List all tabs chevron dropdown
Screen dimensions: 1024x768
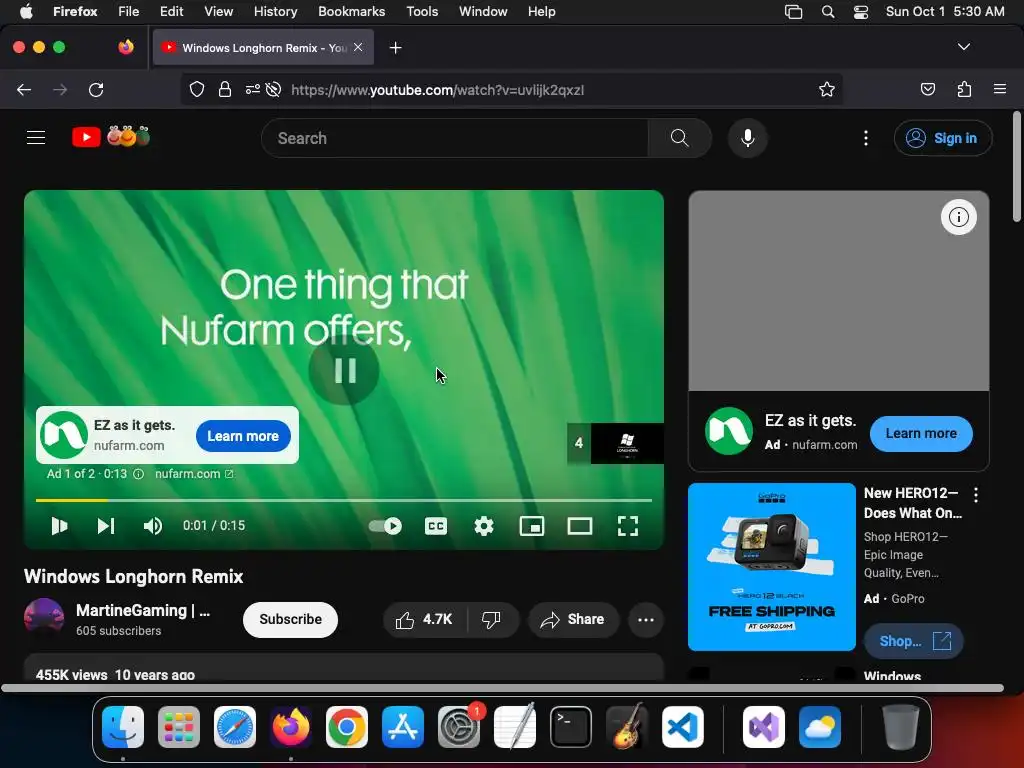(x=963, y=47)
